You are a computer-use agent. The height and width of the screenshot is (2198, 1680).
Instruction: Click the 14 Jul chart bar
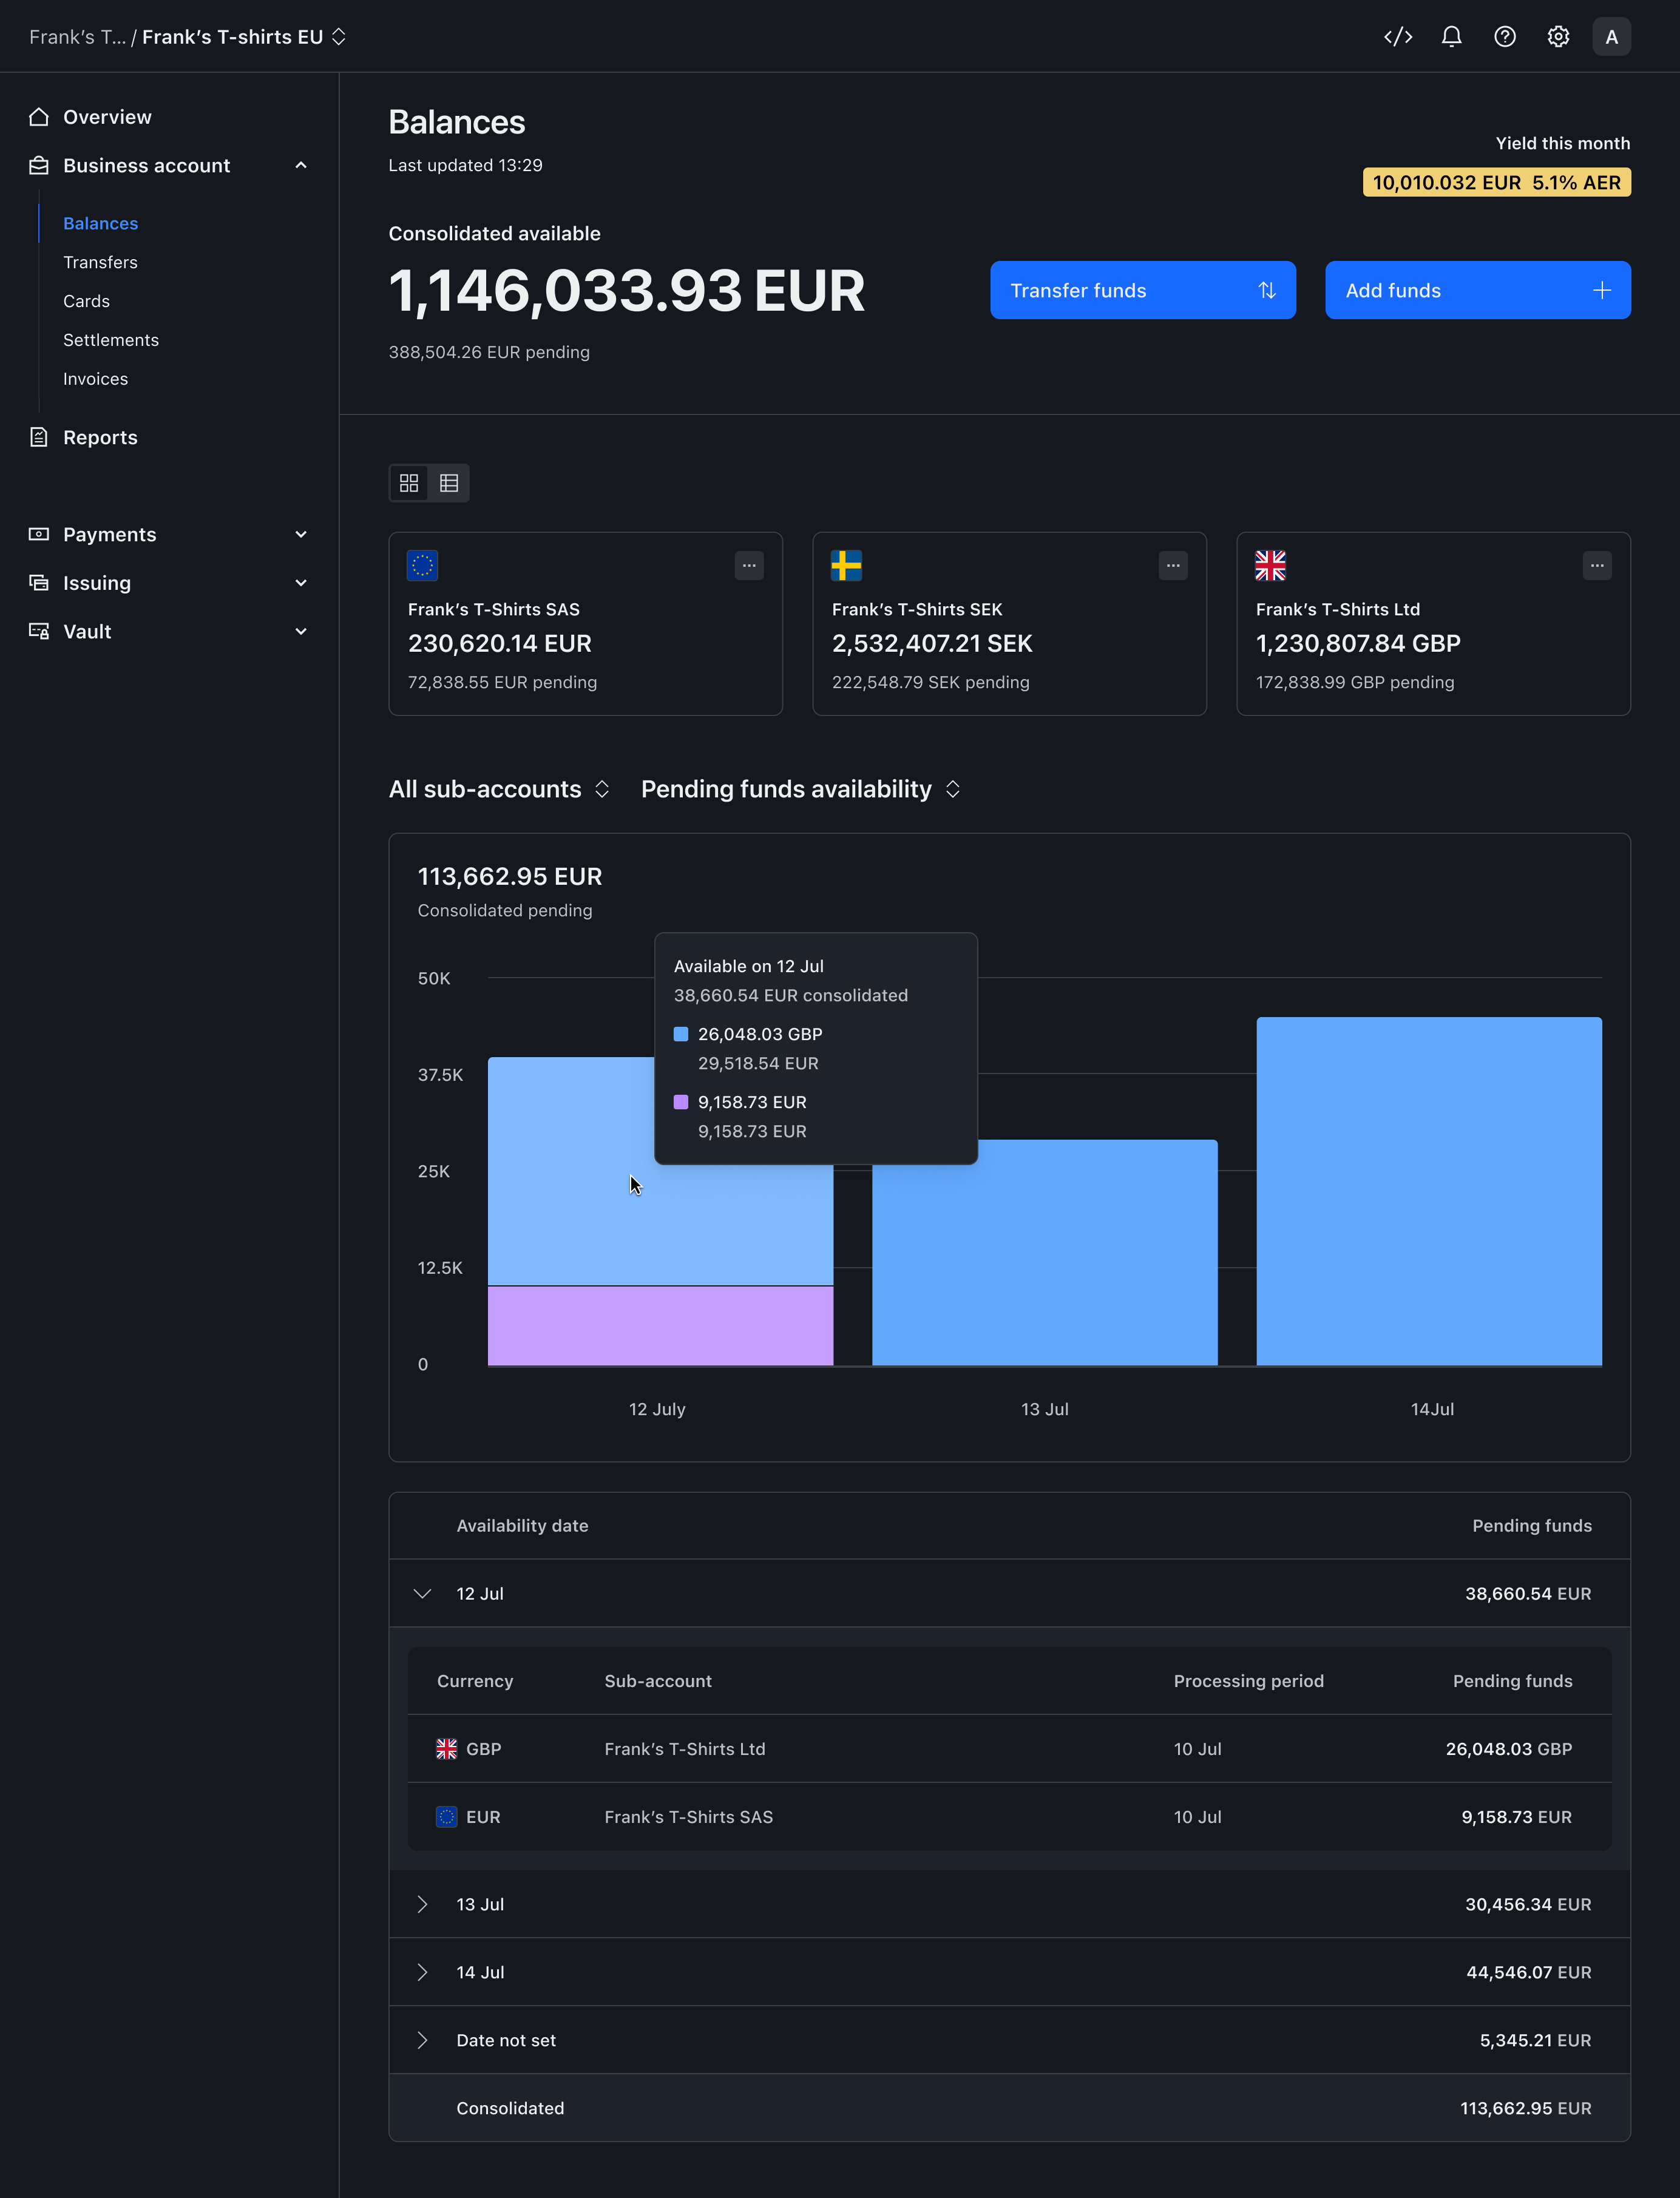1429,1191
